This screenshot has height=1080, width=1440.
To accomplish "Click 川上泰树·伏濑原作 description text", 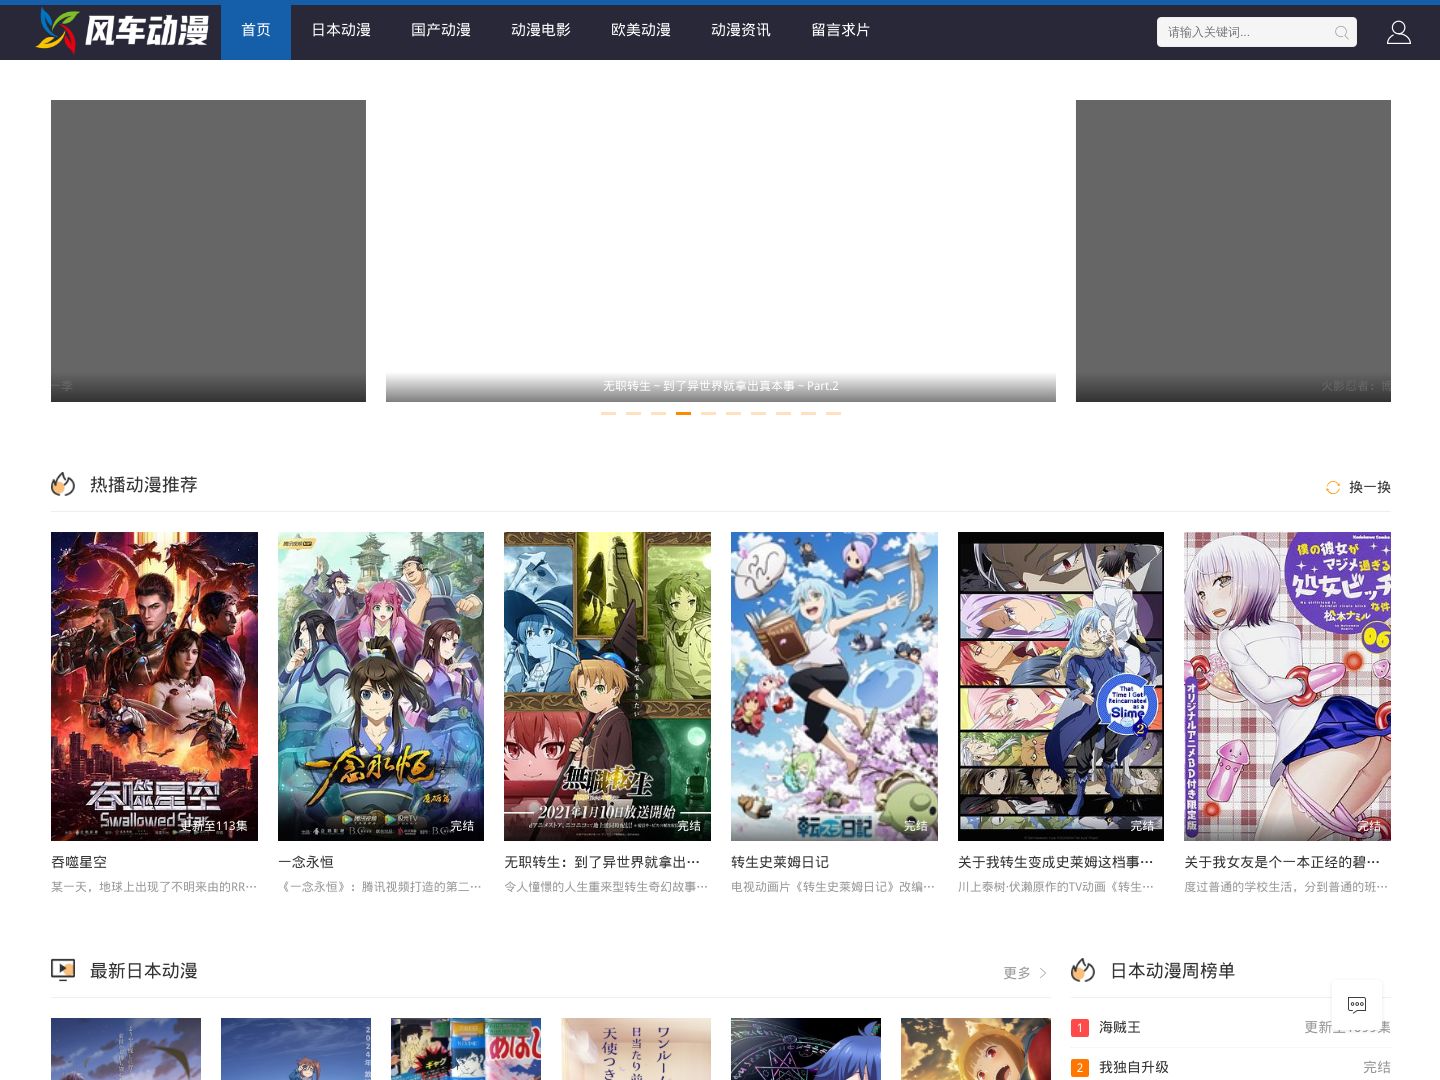I will pos(1057,887).
